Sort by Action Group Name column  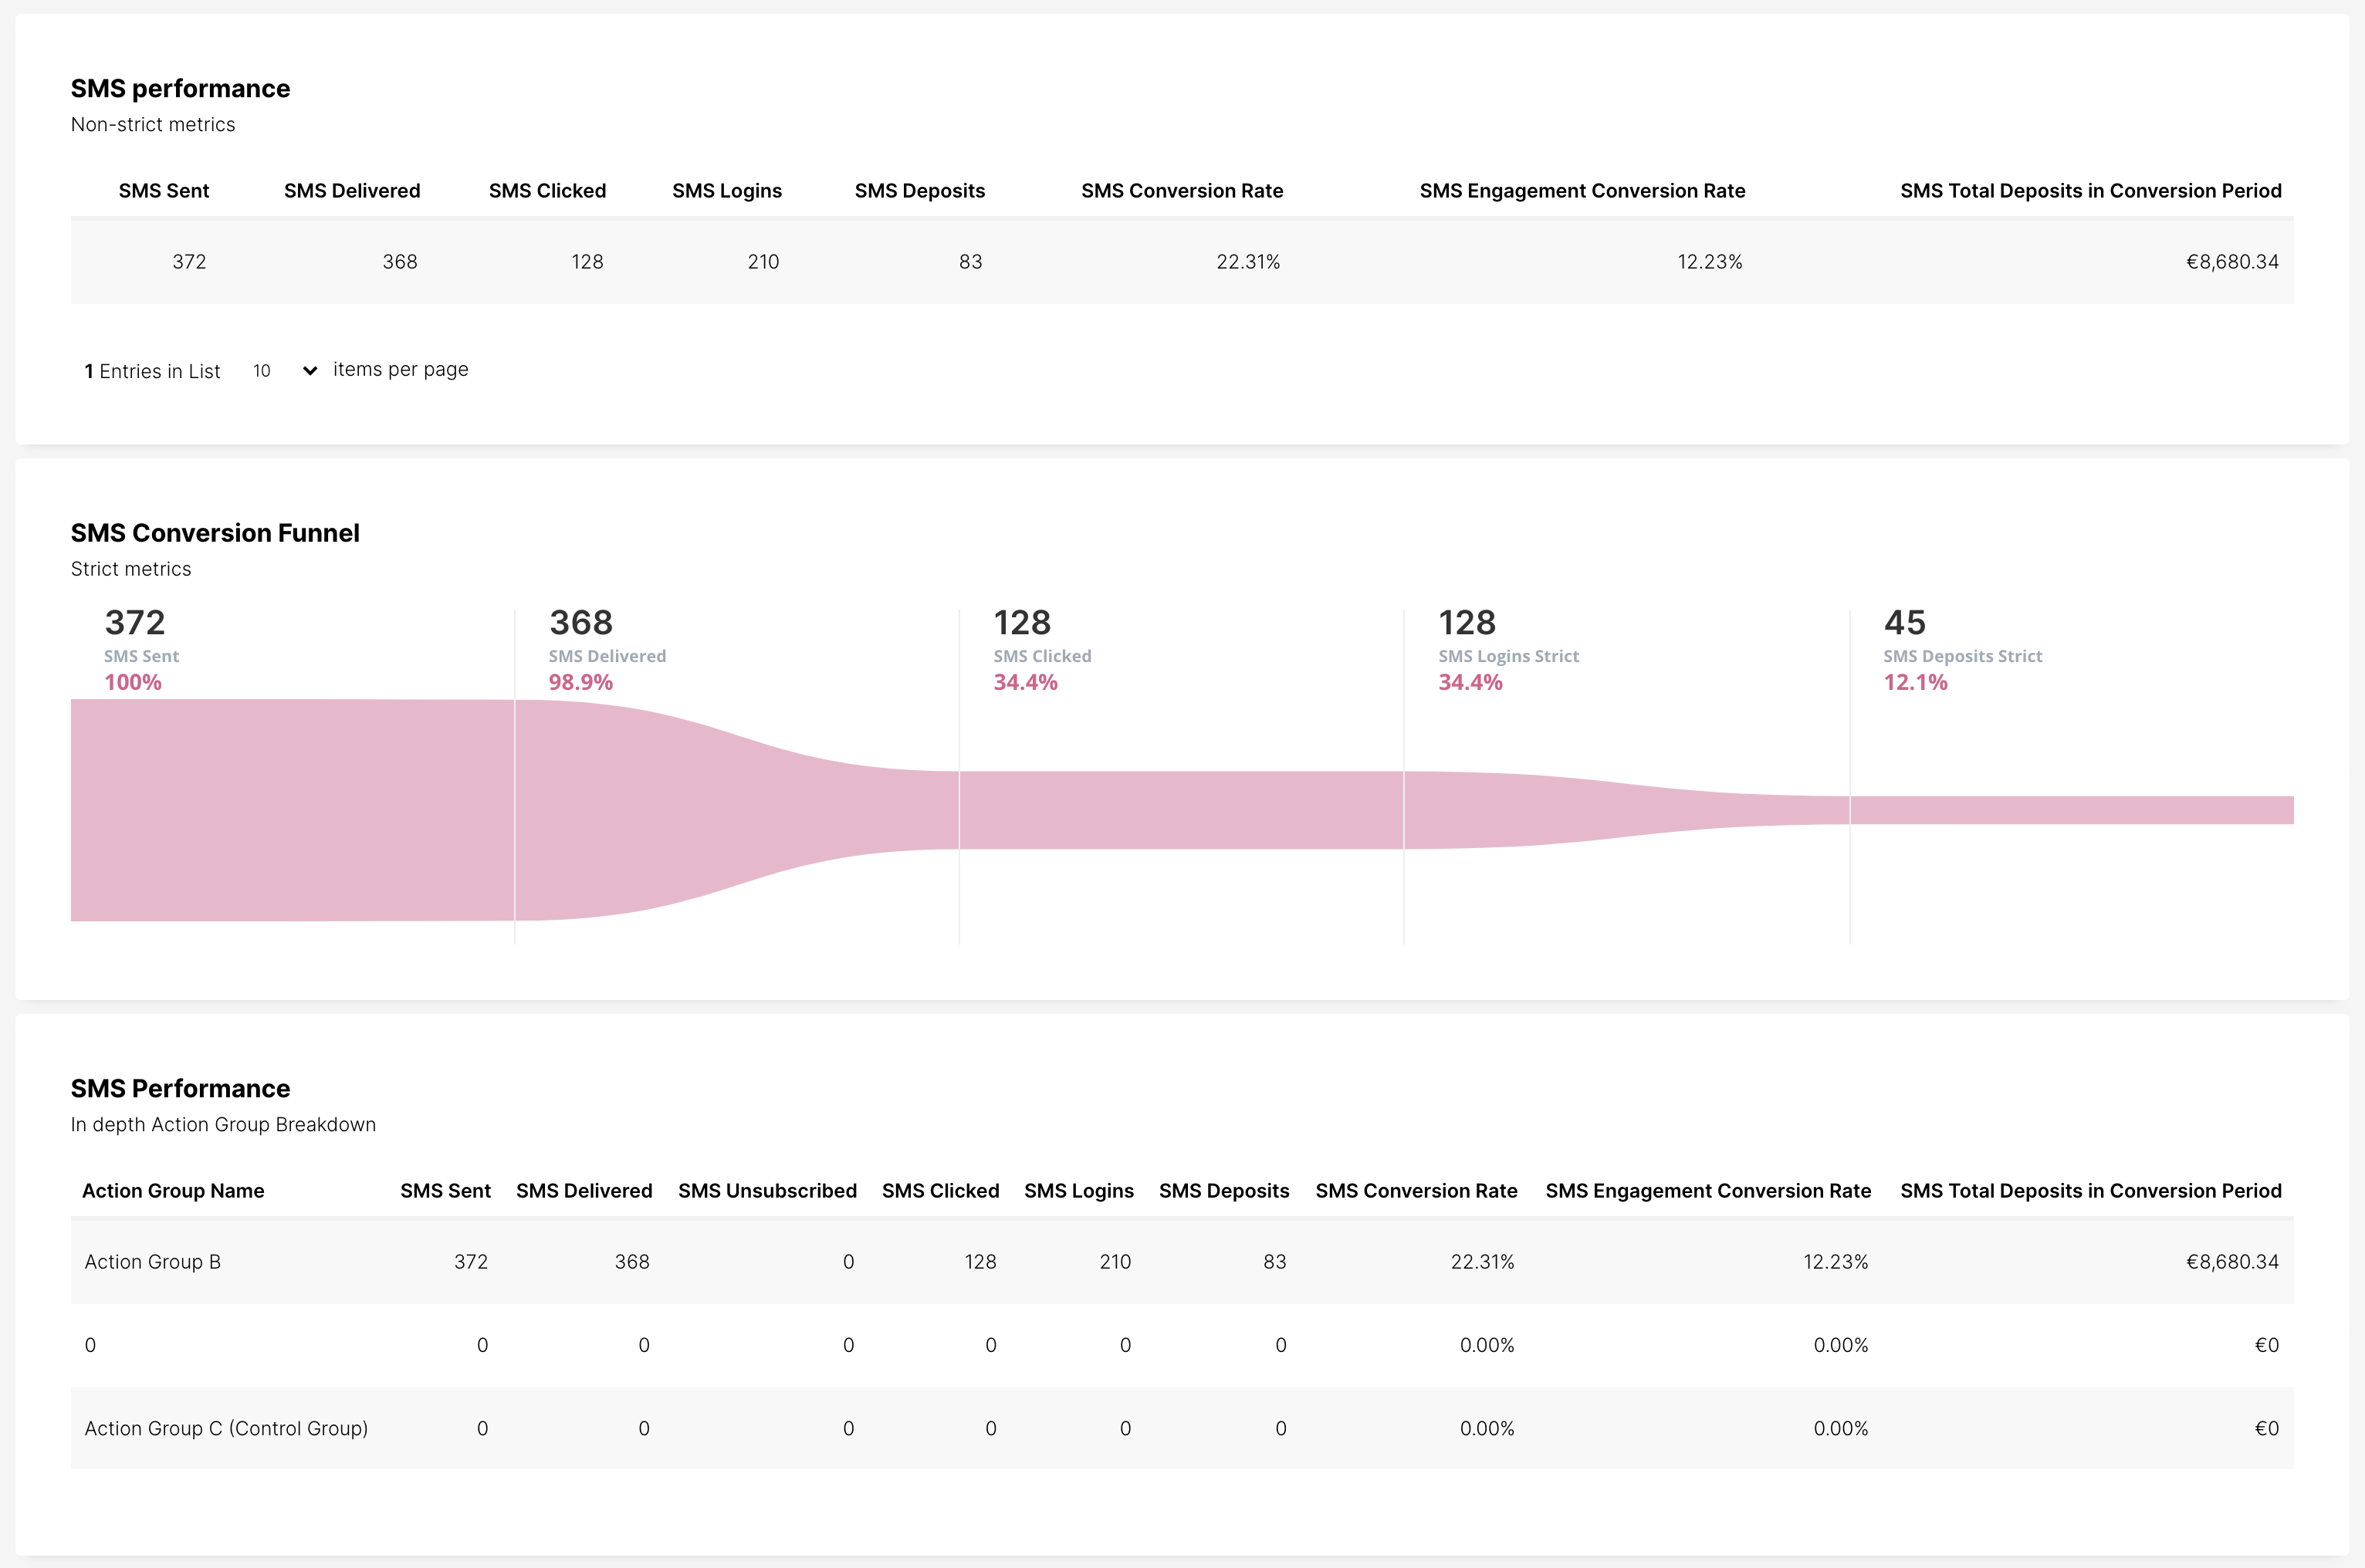pyautogui.click(x=173, y=1191)
